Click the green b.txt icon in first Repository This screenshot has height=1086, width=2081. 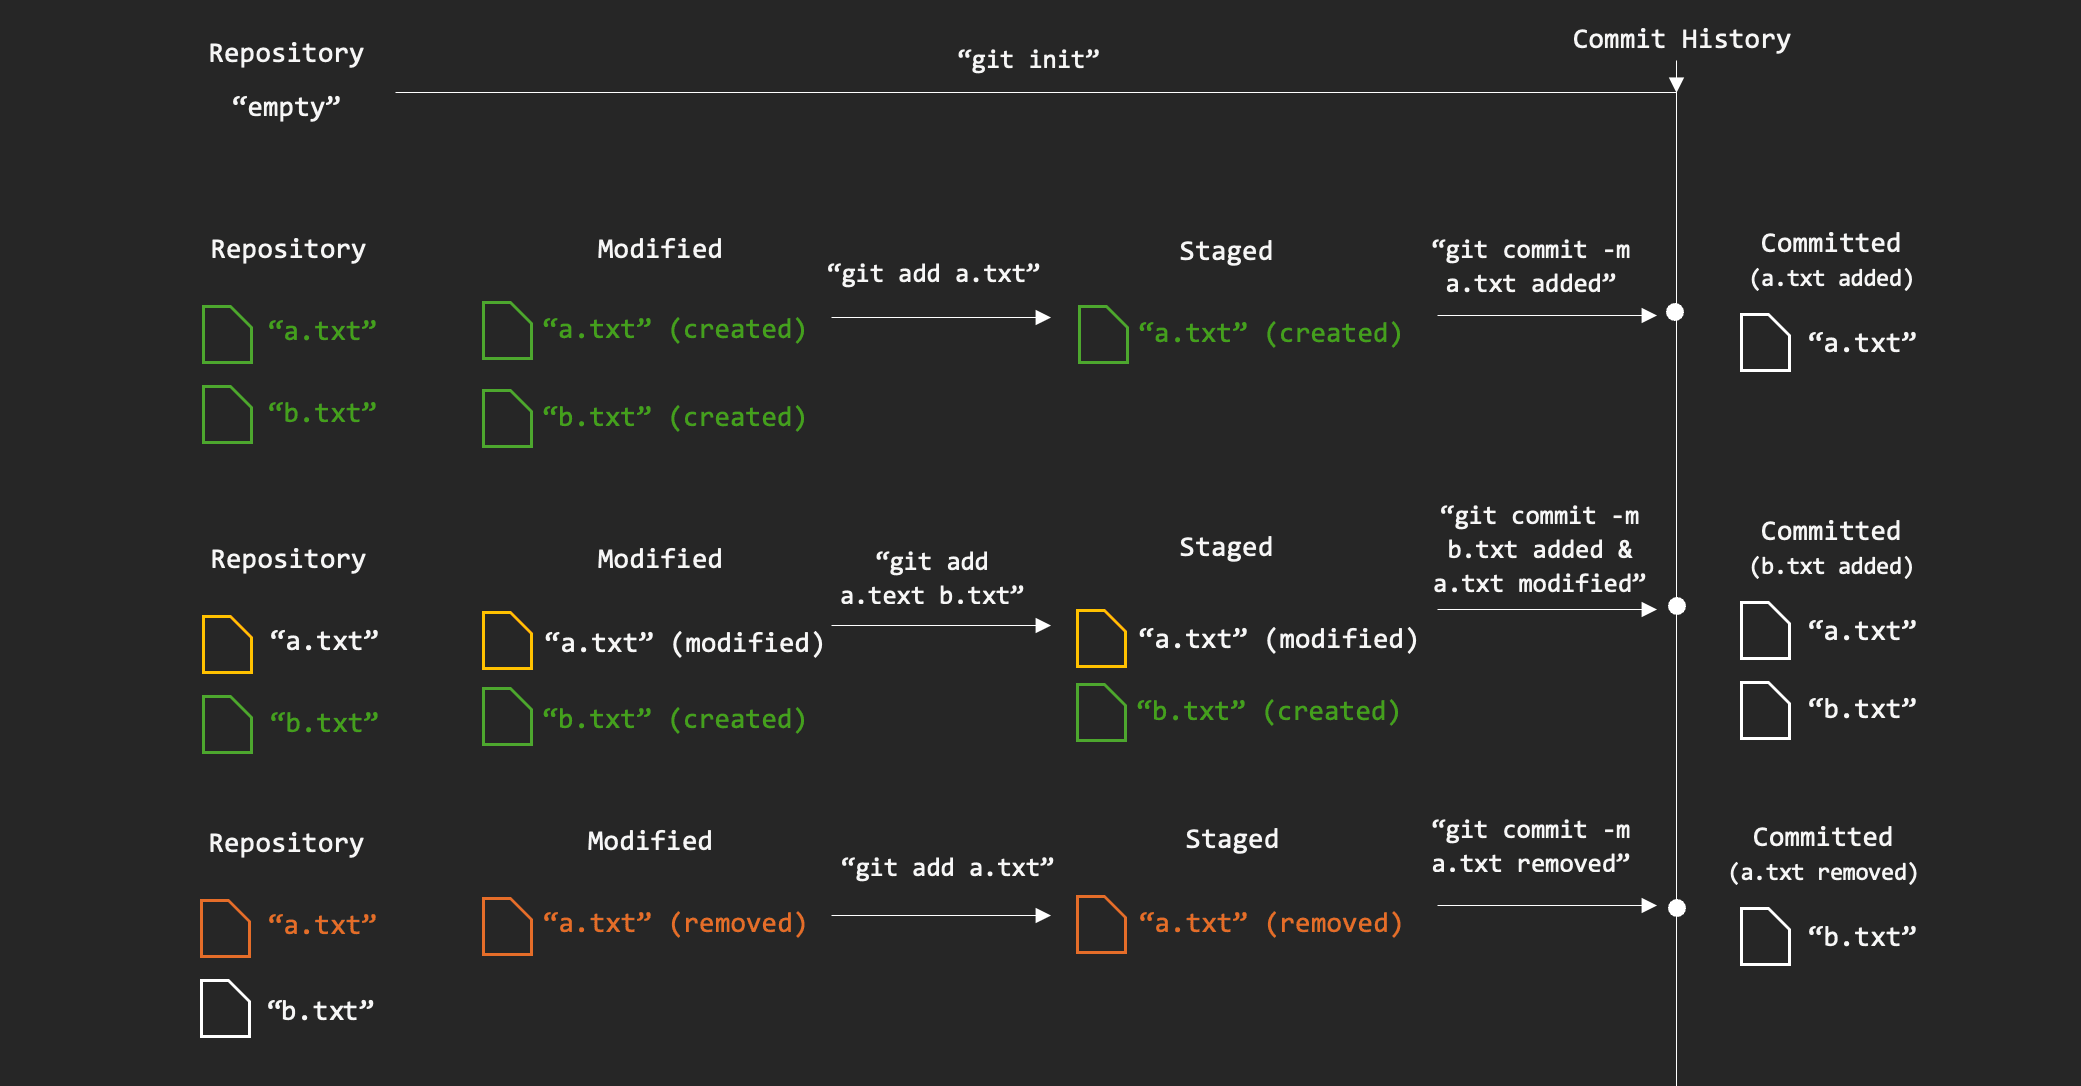227,414
